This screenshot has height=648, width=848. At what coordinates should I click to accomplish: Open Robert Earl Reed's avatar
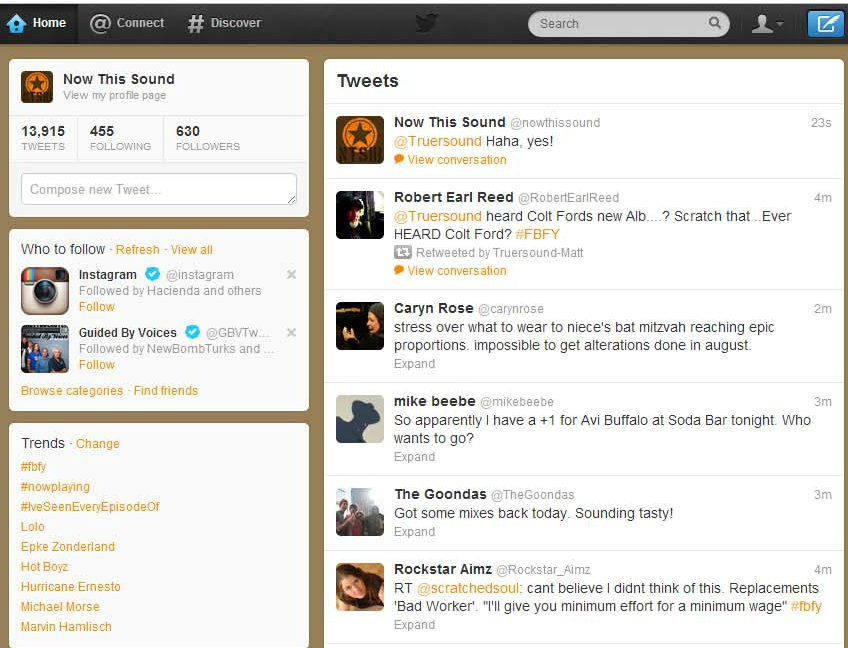coord(360,215)
